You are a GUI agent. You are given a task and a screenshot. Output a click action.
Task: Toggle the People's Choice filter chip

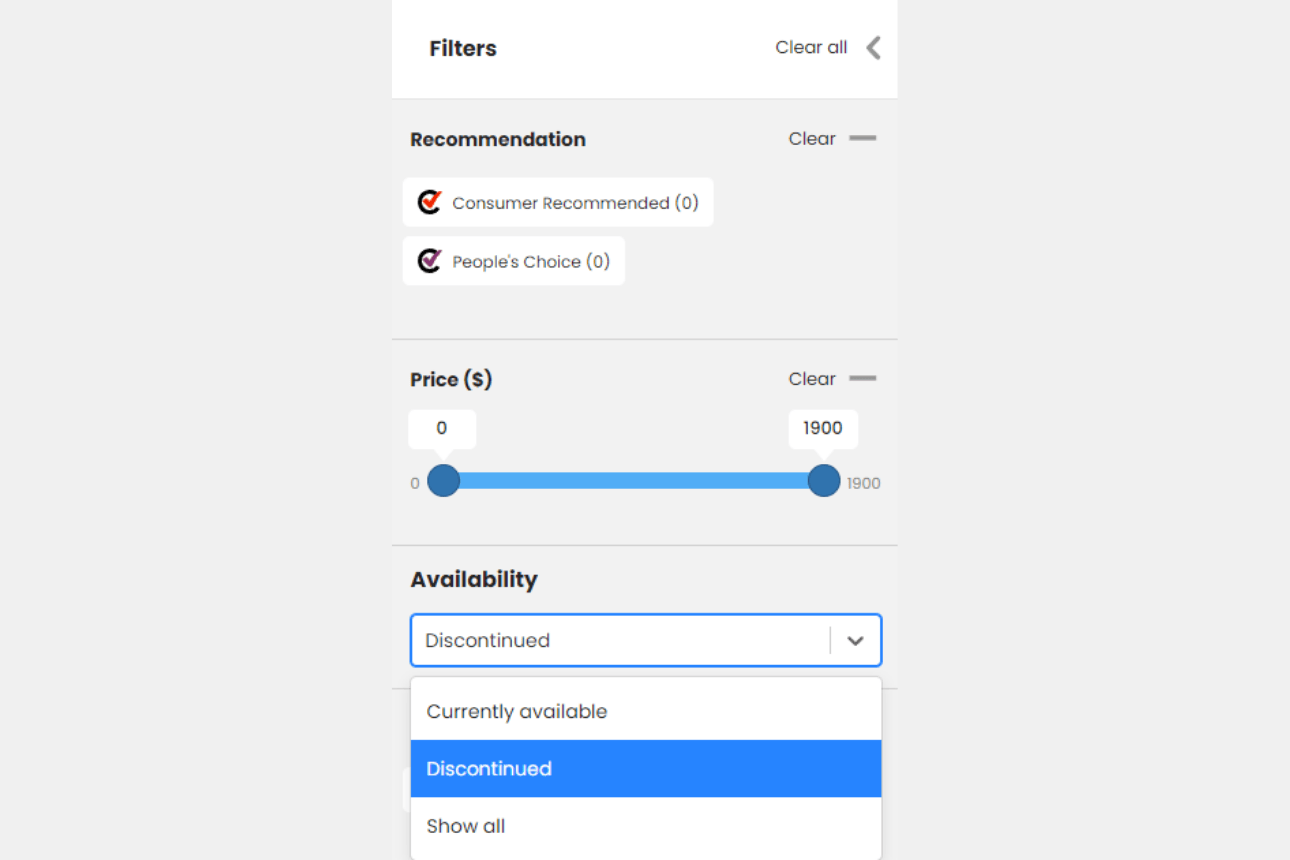(x=514, y=261)
